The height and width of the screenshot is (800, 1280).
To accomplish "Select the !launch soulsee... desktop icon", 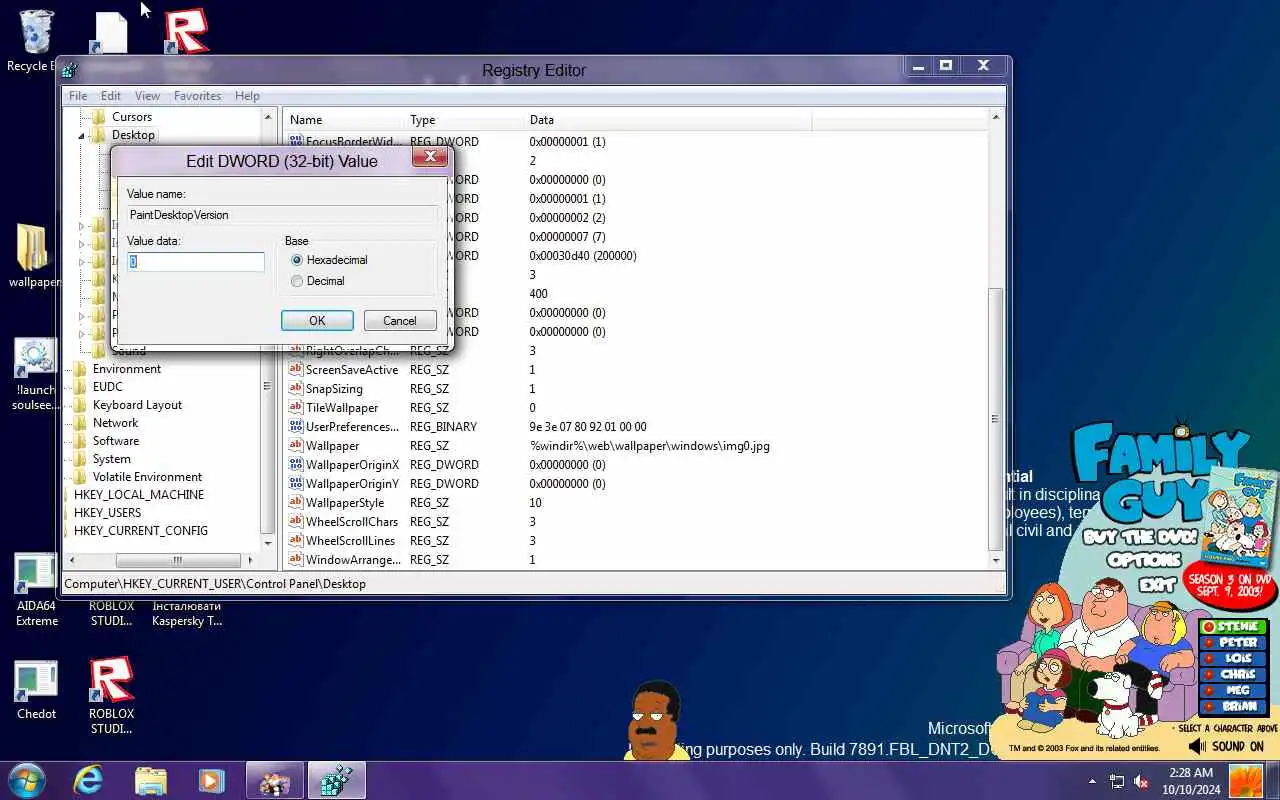I will point(36,375).
